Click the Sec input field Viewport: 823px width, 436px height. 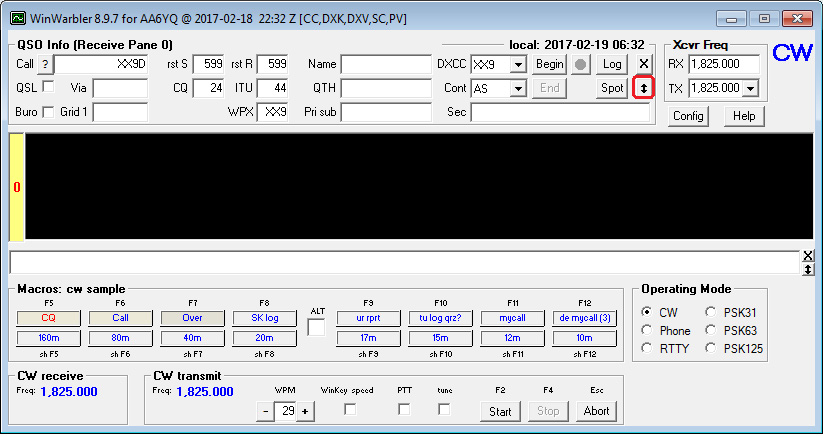pyautogui.click(x=560, y=112)
